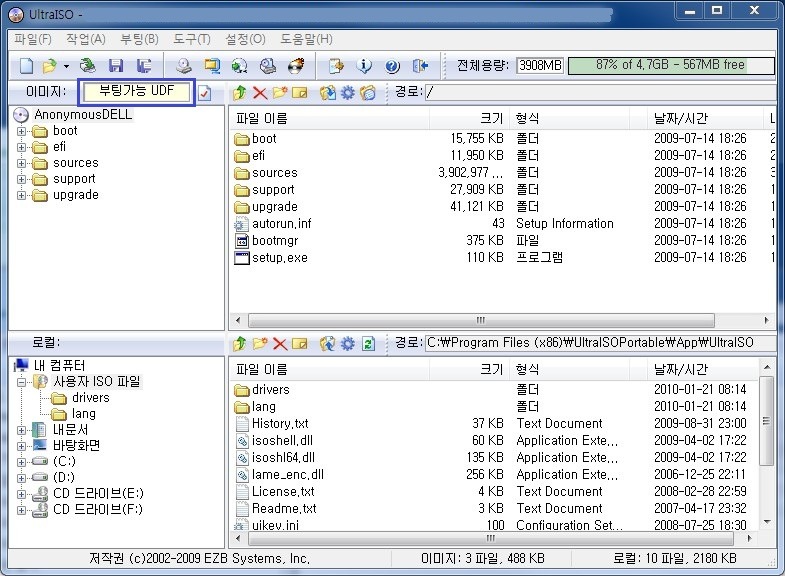Image resolution: width=785 pixels, height=576 pixels.
Task: Click the extract icon in image pane toolbar
Action: 327,93
